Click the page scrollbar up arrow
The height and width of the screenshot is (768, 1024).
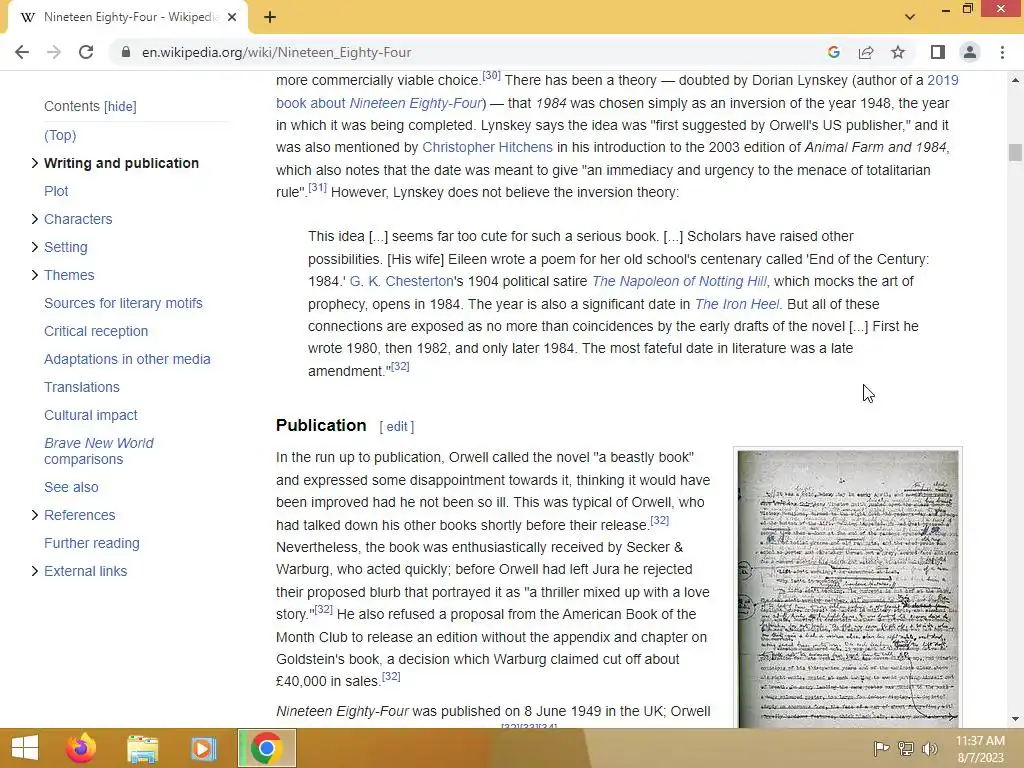click(x=1015, y=80)
